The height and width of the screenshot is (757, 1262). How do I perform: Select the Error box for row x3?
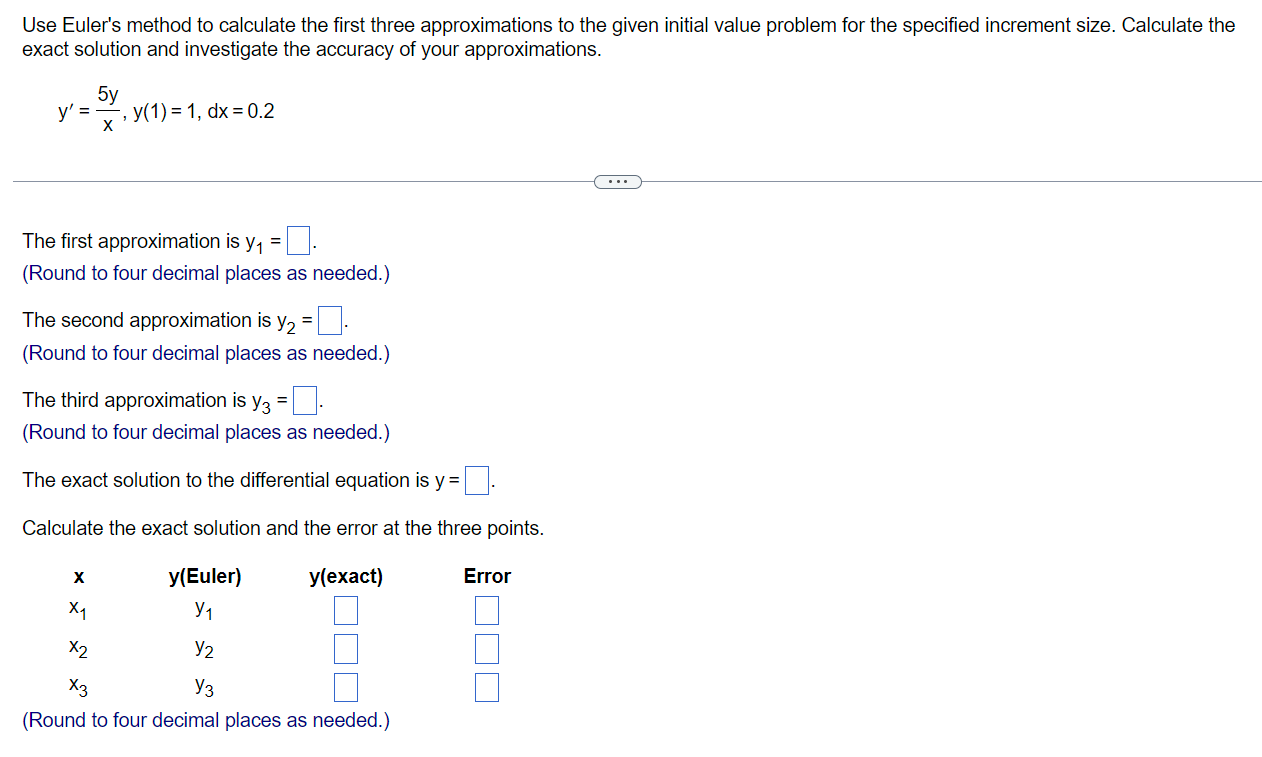coord(486,687)
